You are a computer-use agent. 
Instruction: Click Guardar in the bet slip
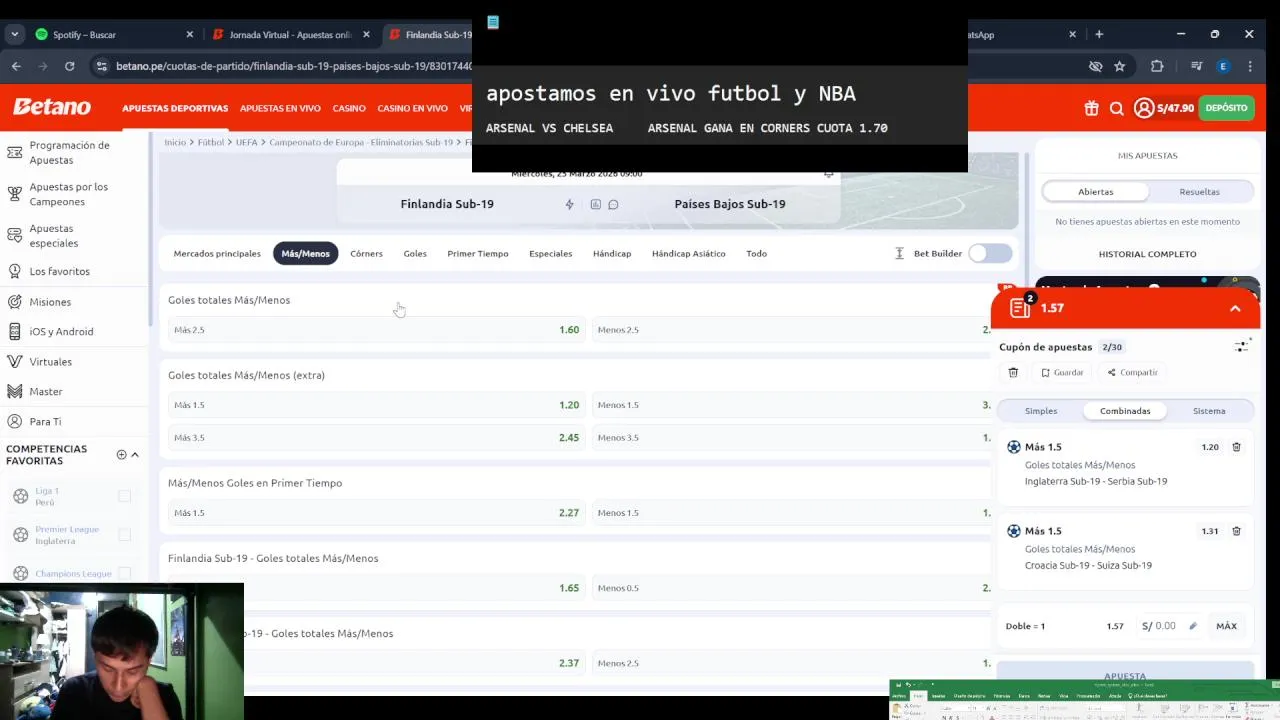tap(1062, 372)
